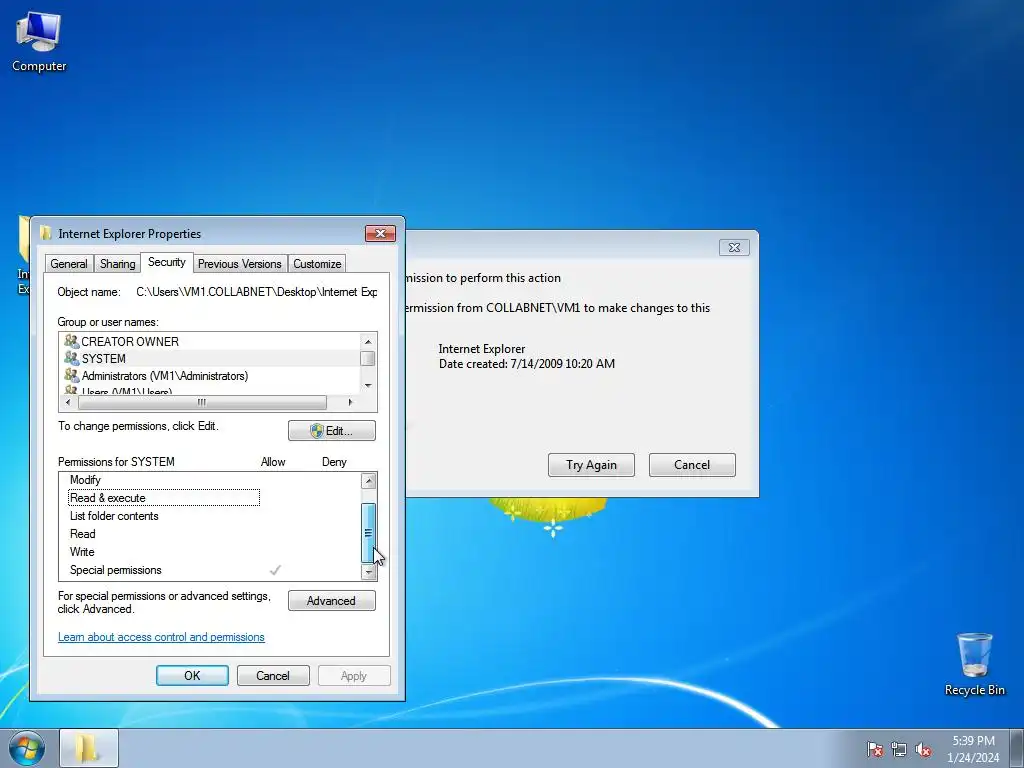Switch to the Sharing tab
The height and width of the screenshot is (768, 1024).
[x=118, y=264]
